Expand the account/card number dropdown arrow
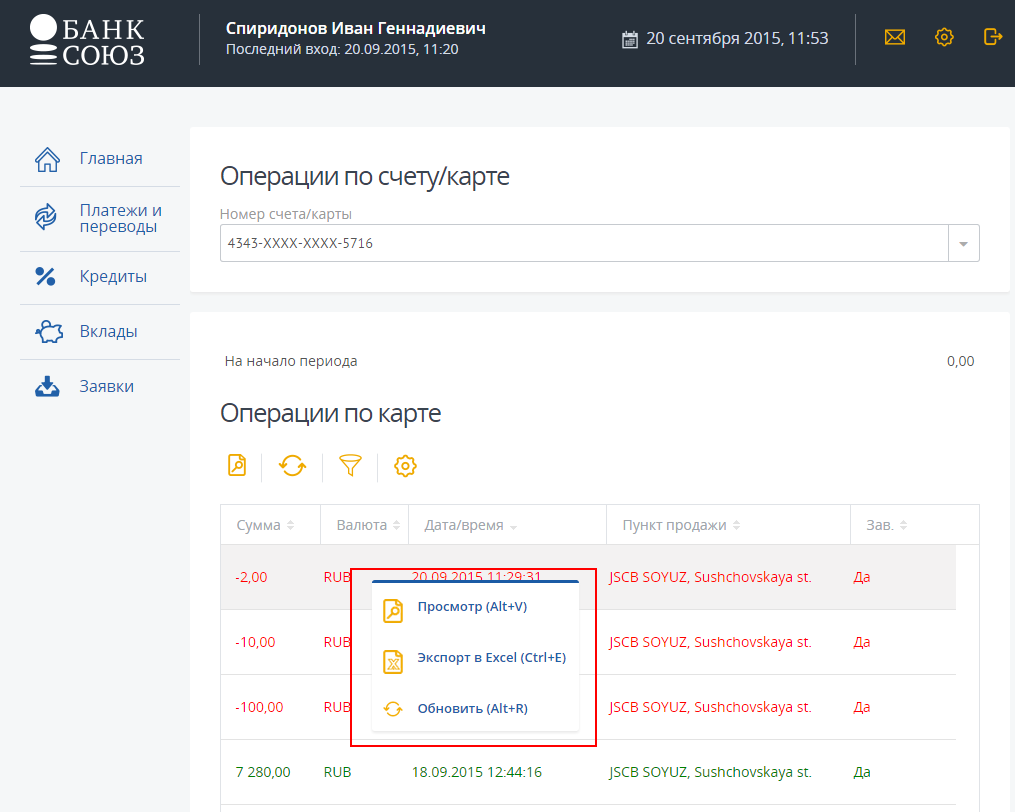The image size is (1015, 812). pos(963,243)
